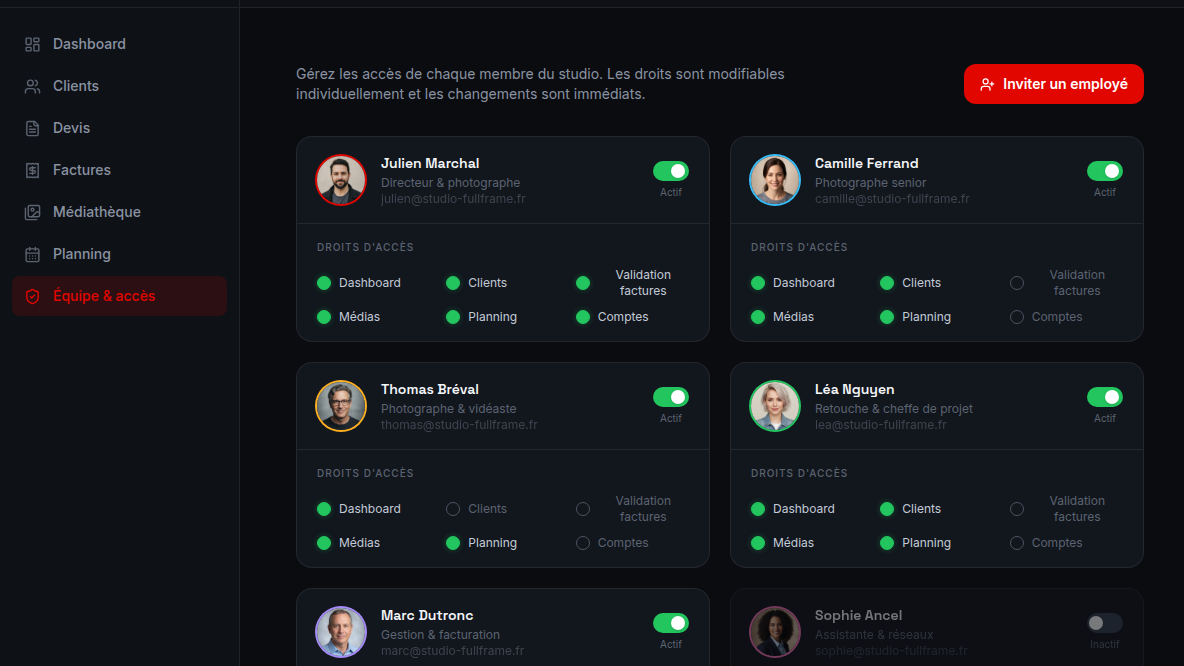Image resolution: width=1184 pixels, height=666 pixels.
Task: Click Marc Dutronc's avatar picture
Action: click(341, 632)
